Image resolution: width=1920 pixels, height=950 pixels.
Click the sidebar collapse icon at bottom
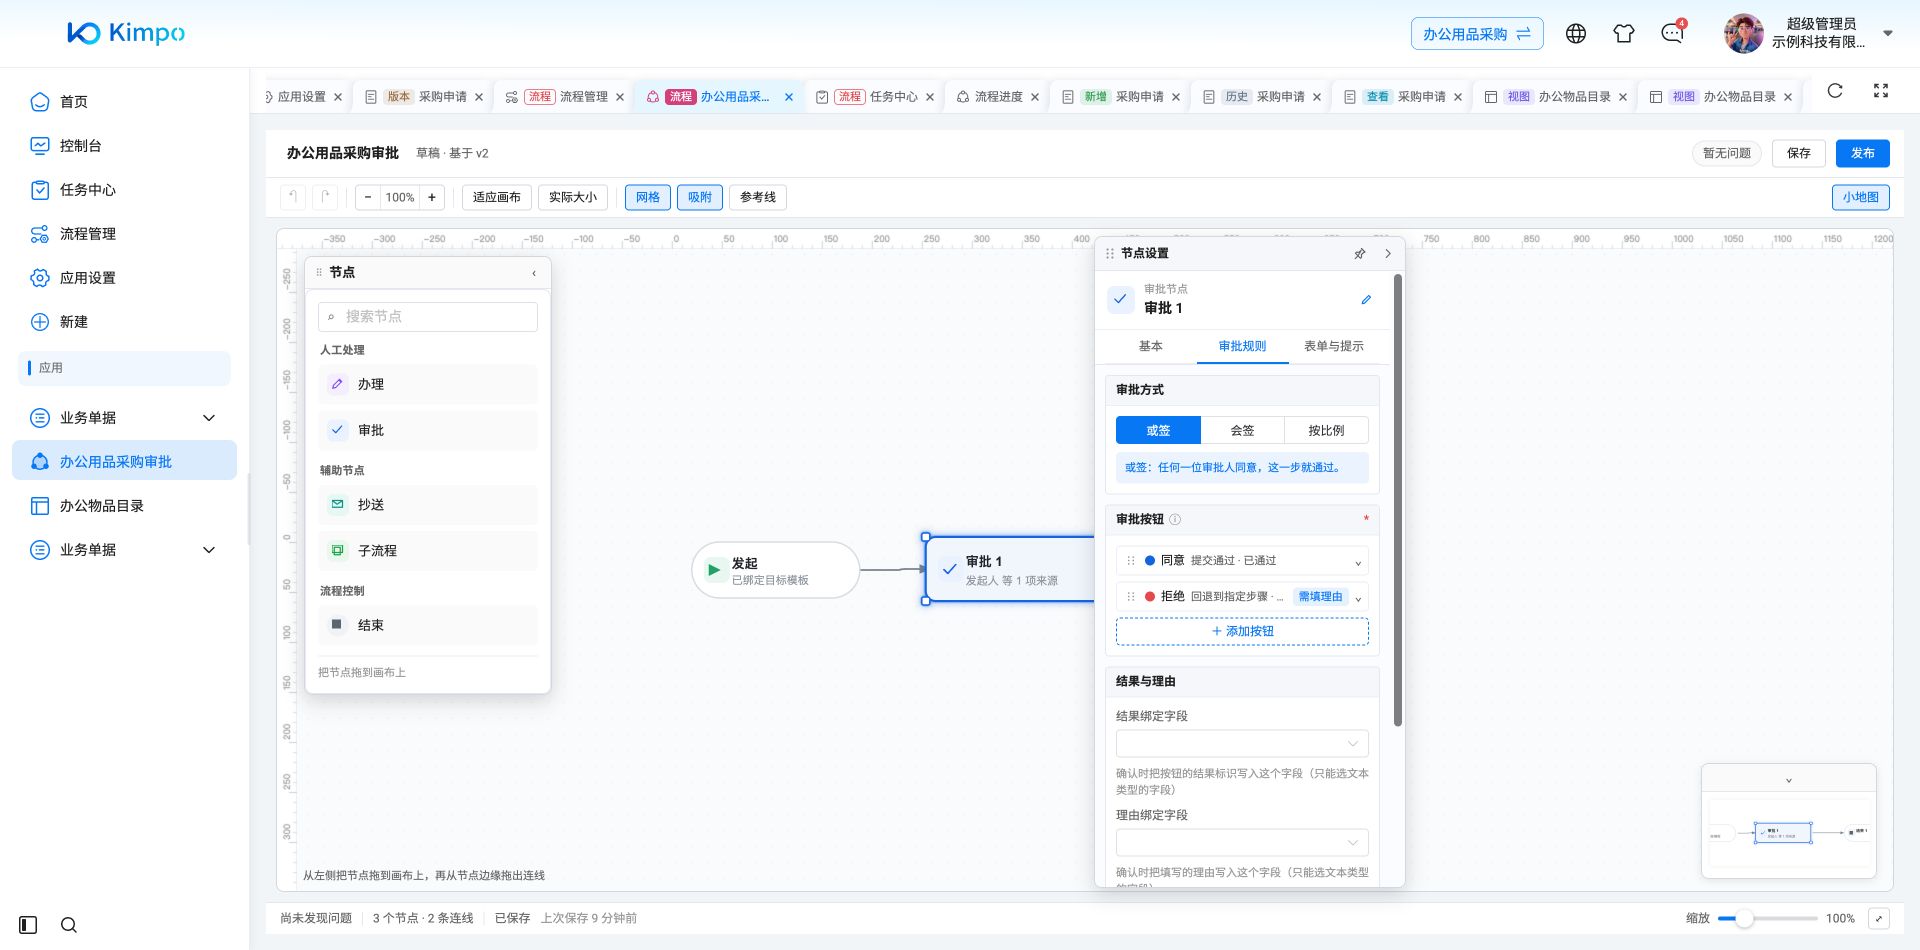28,925
